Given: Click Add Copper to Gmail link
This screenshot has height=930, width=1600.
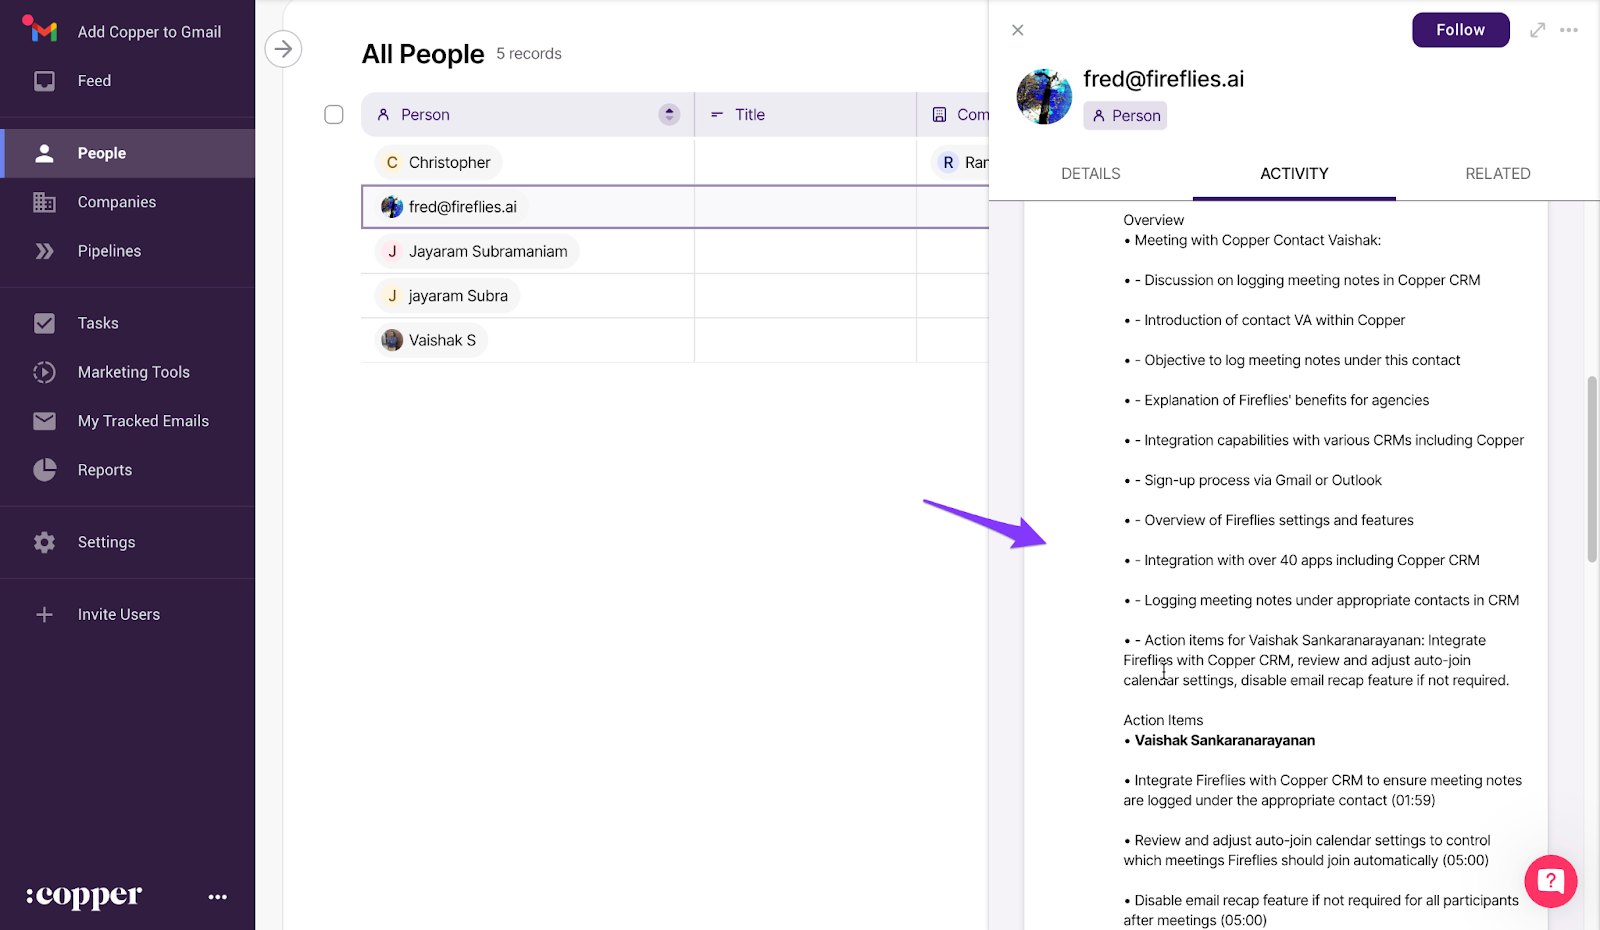Looking at the screenshot, I should (150, 32).
